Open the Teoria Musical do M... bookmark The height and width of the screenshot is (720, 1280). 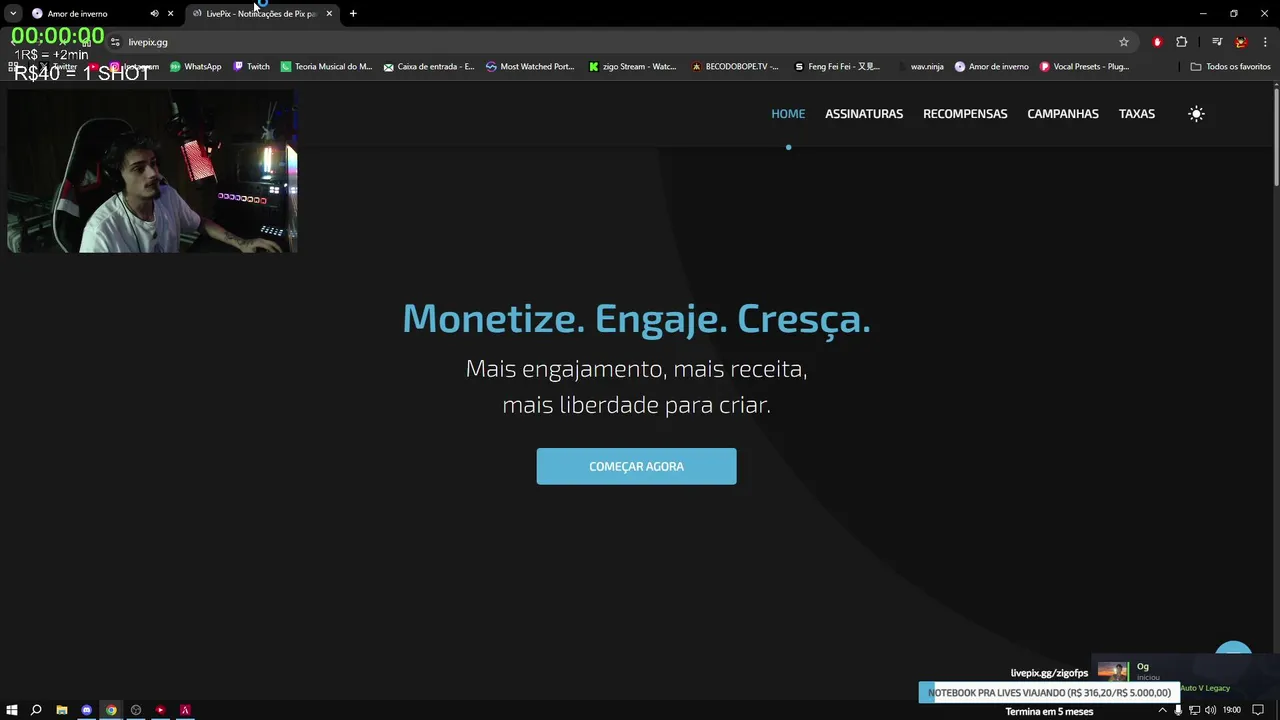tap(327, 67)
